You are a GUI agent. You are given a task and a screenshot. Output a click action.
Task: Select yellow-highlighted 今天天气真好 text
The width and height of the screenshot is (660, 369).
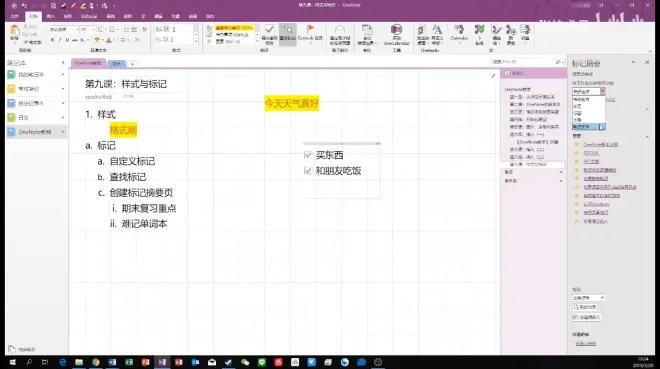pyautogui.click(x=292, y=104)
